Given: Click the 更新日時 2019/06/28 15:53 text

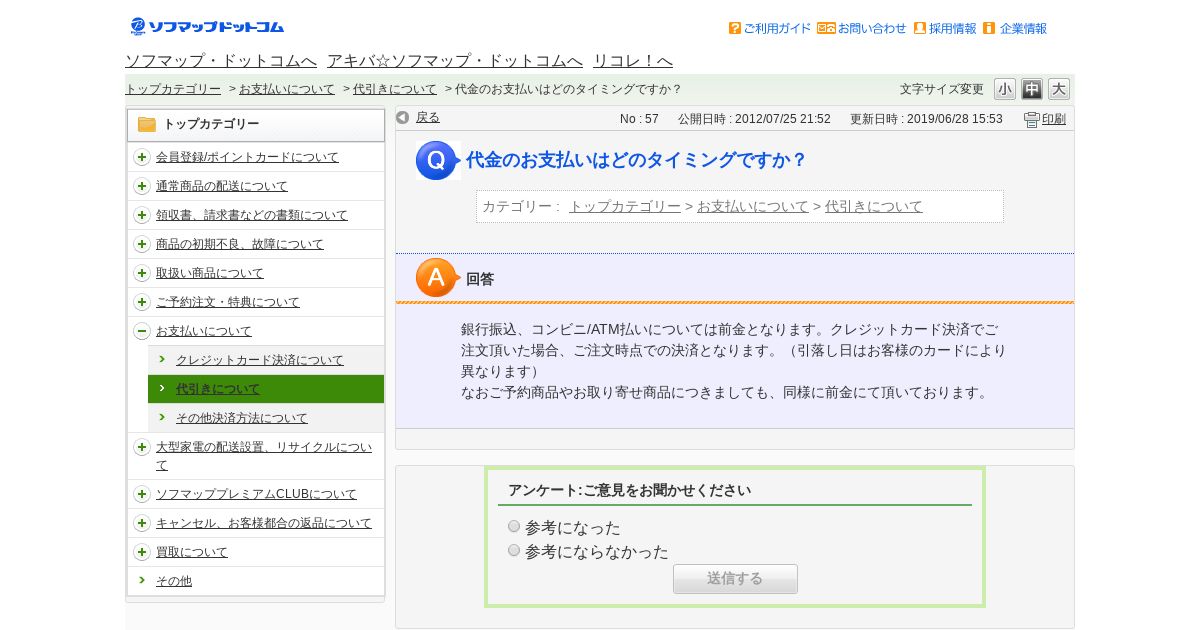Looking at the screenshot, I should 926,119.
